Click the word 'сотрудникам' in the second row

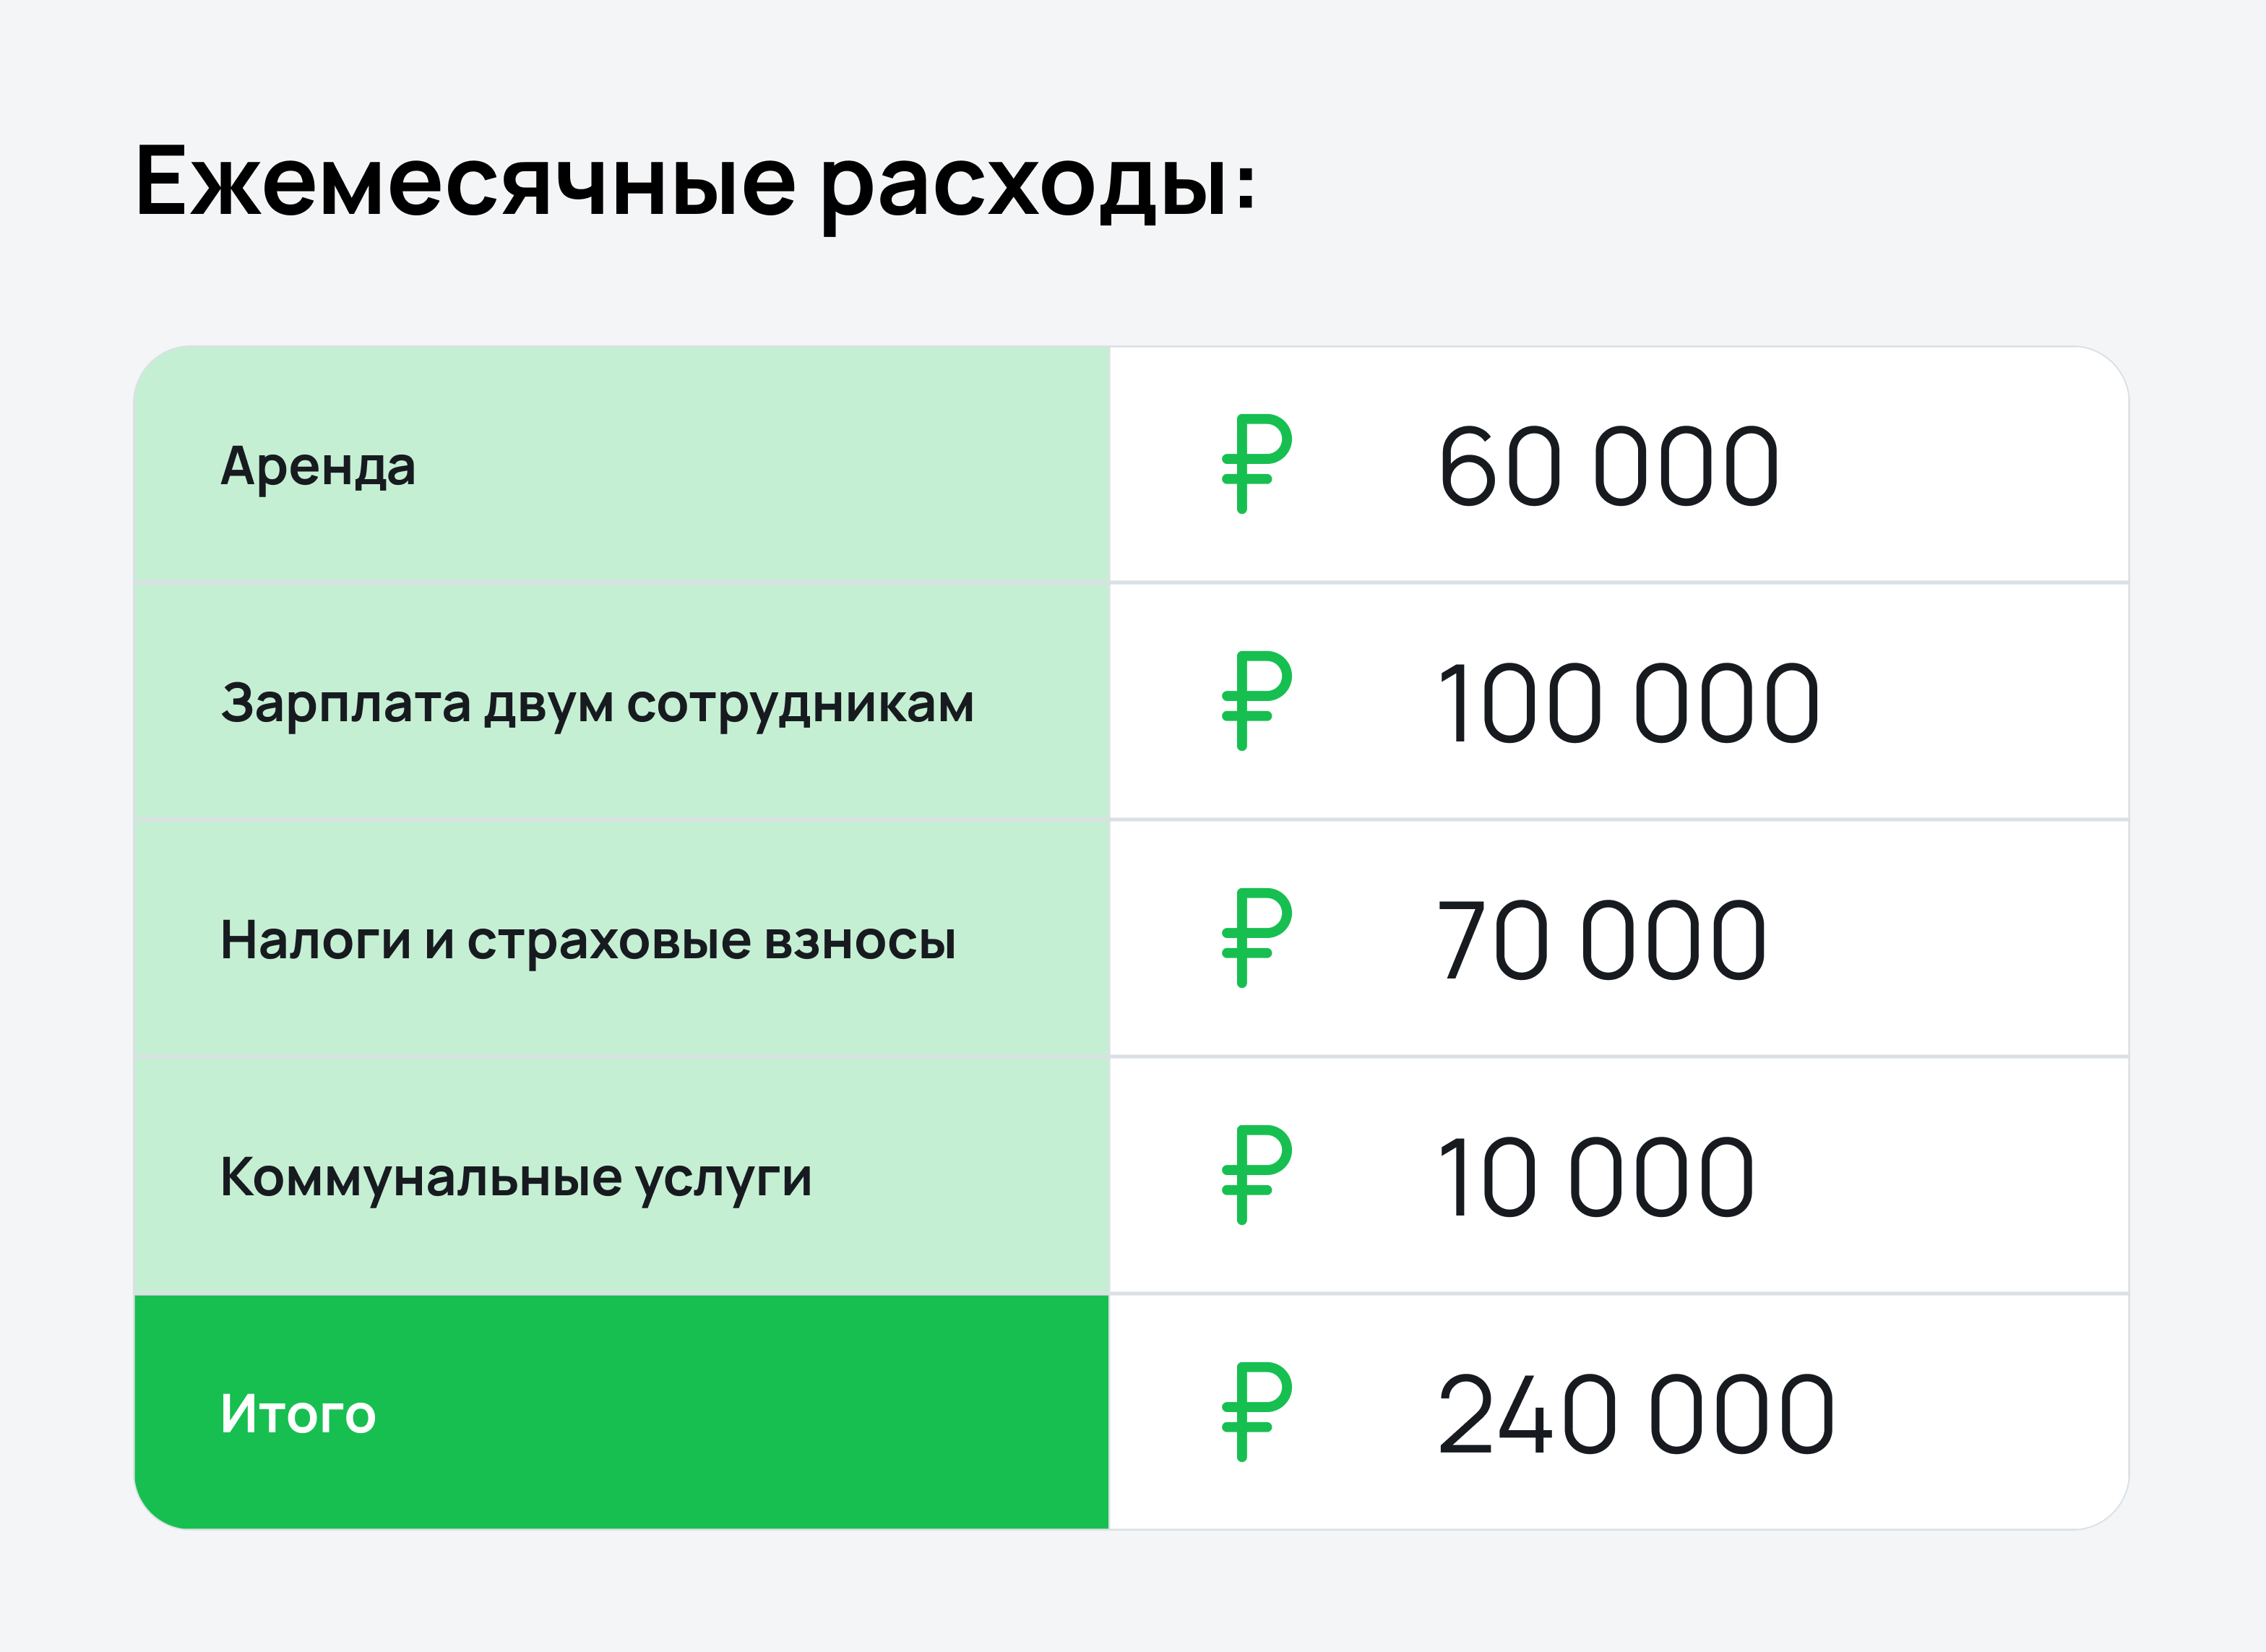pyautogui.click(x=800, y=704)
